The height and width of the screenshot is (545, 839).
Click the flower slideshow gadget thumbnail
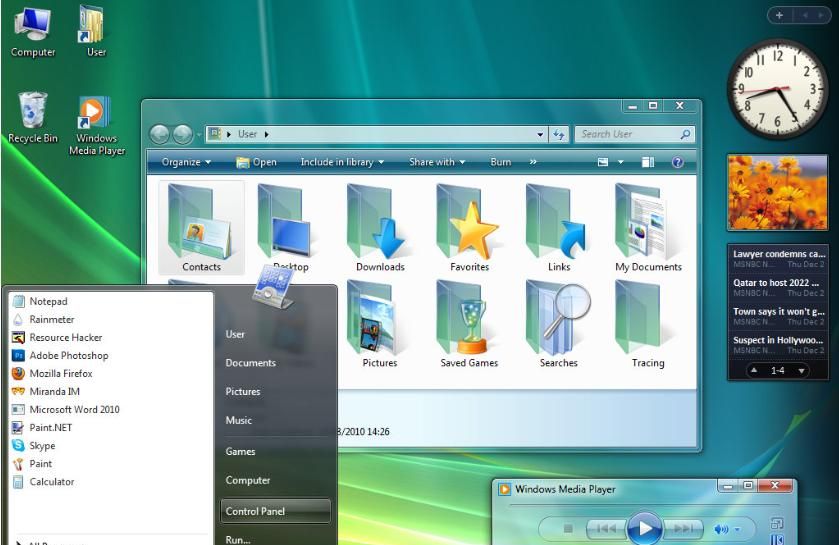click(x=777, y=193)
